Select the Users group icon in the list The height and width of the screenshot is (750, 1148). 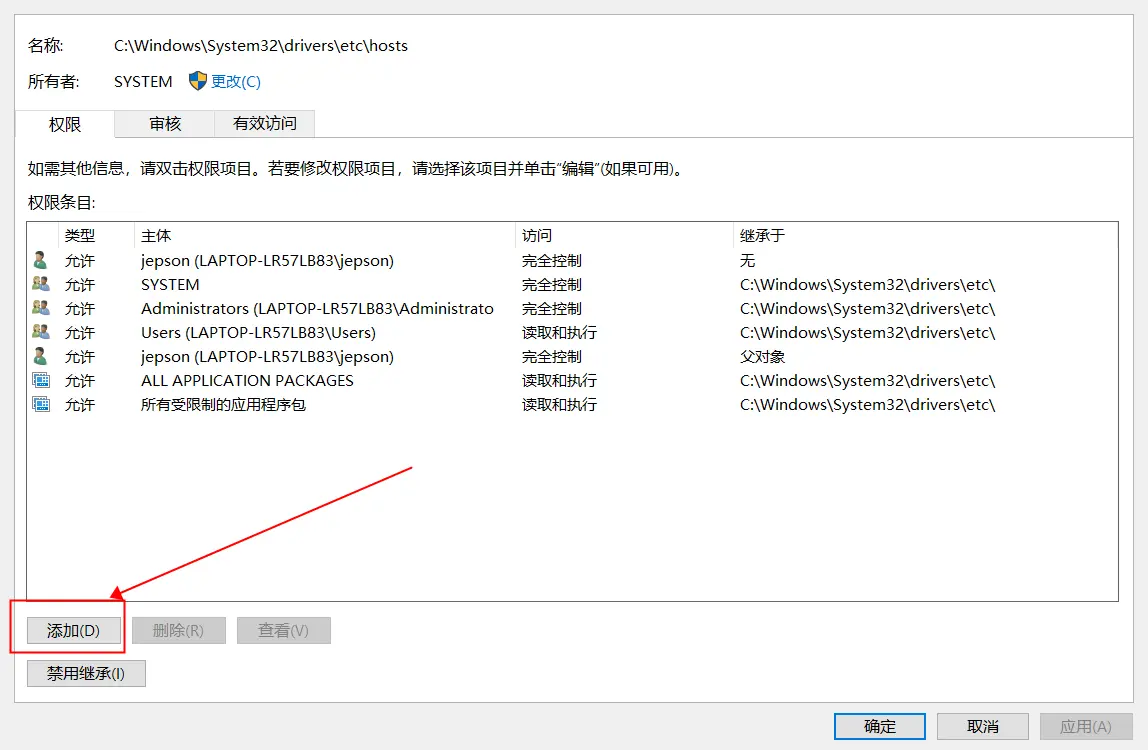40,332
